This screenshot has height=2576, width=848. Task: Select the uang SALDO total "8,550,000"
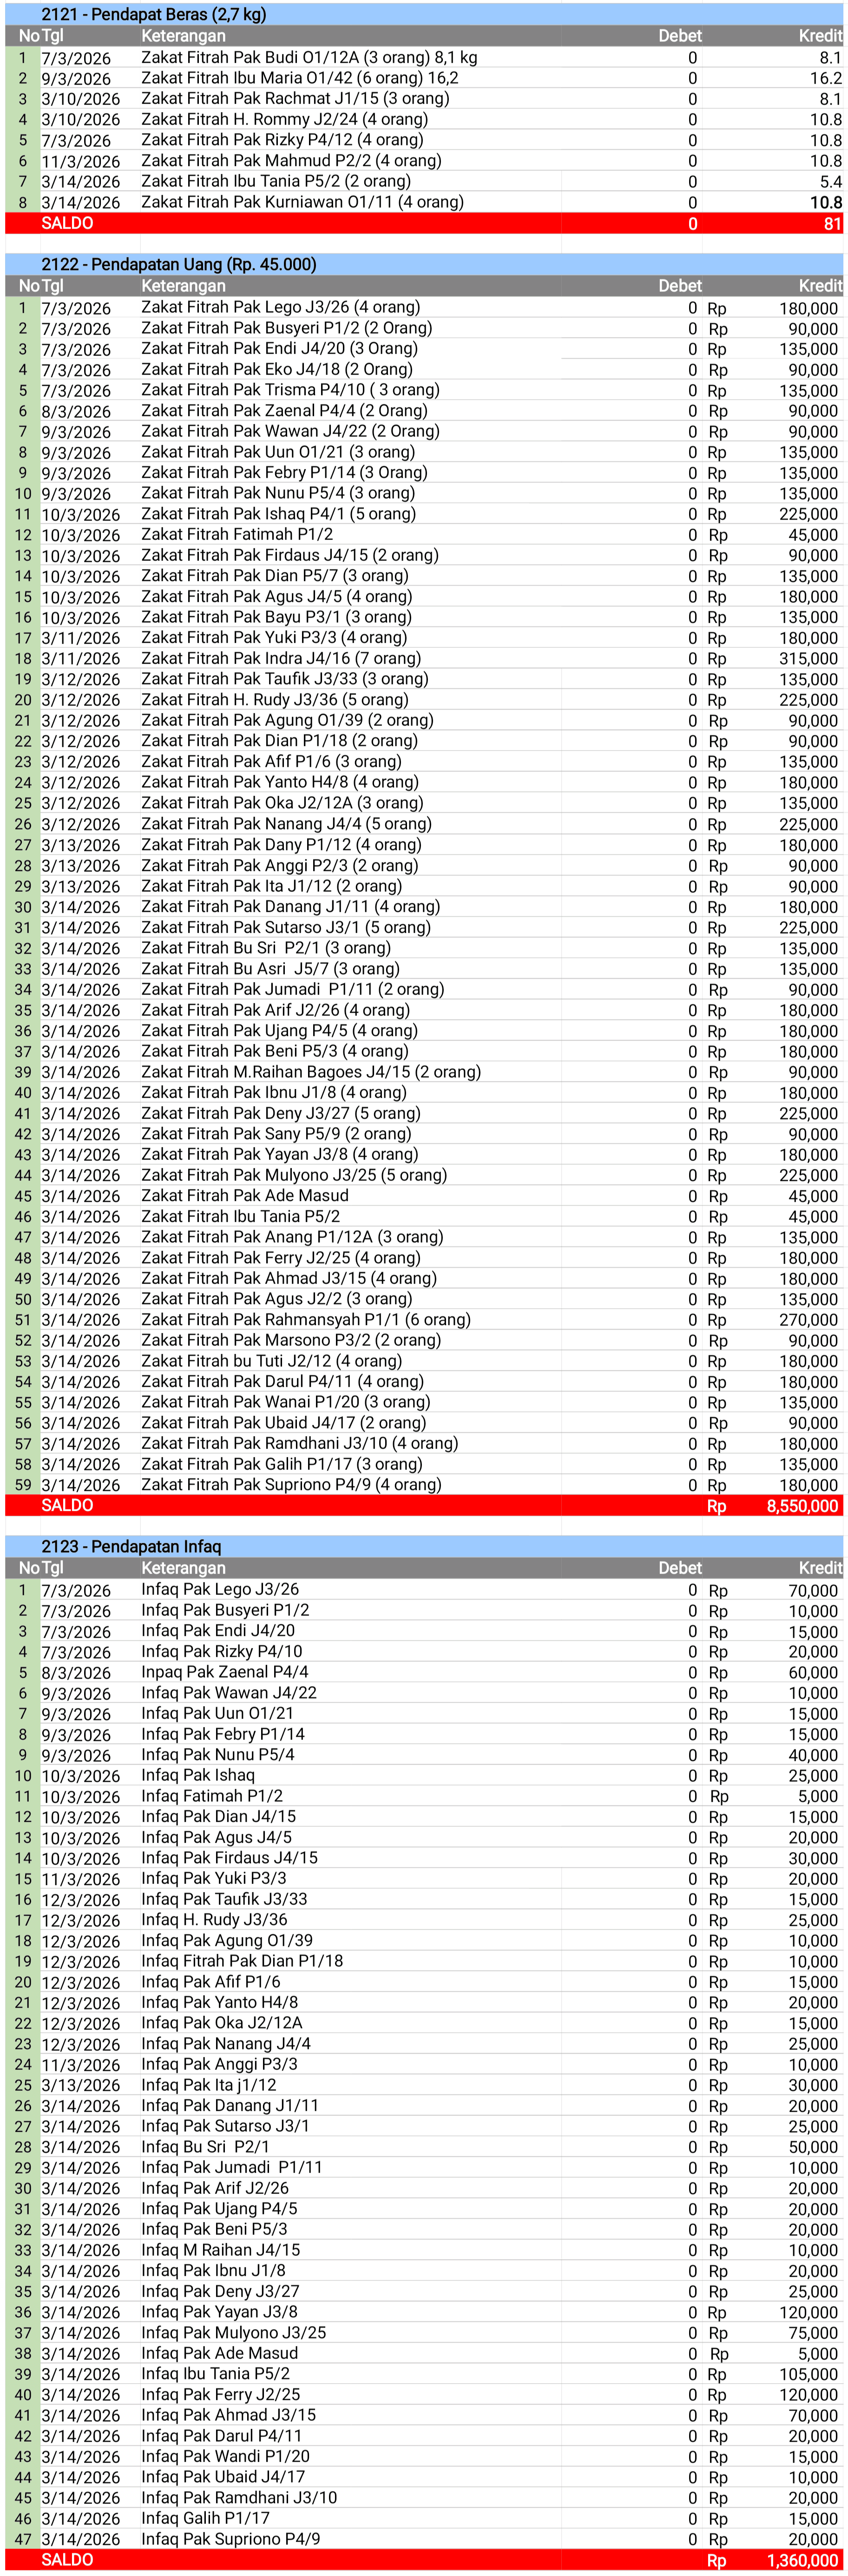coord(802,1506)
